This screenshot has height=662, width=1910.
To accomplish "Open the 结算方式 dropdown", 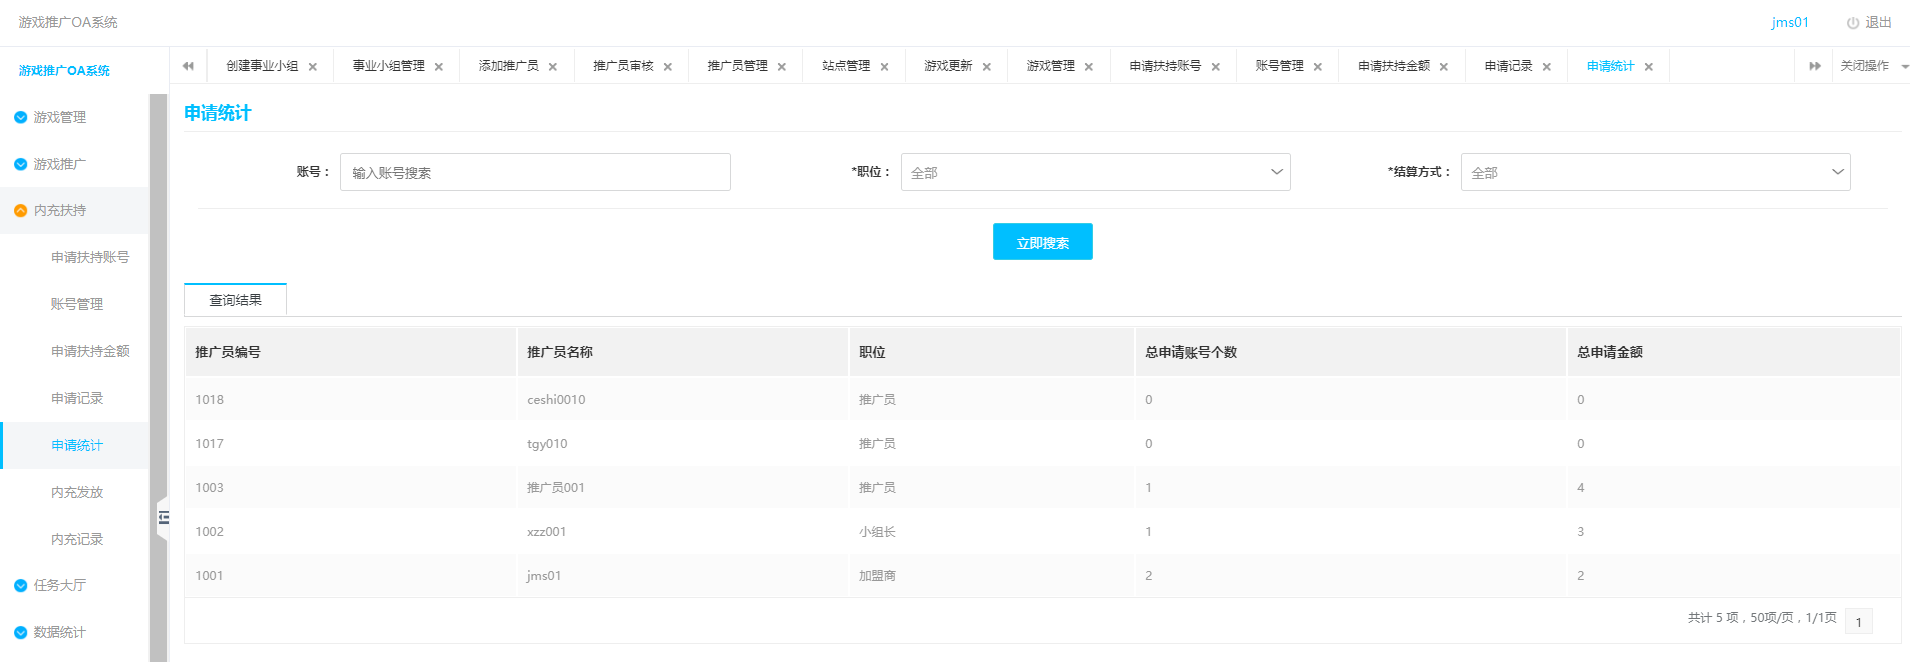I will tap(1655, 172).
